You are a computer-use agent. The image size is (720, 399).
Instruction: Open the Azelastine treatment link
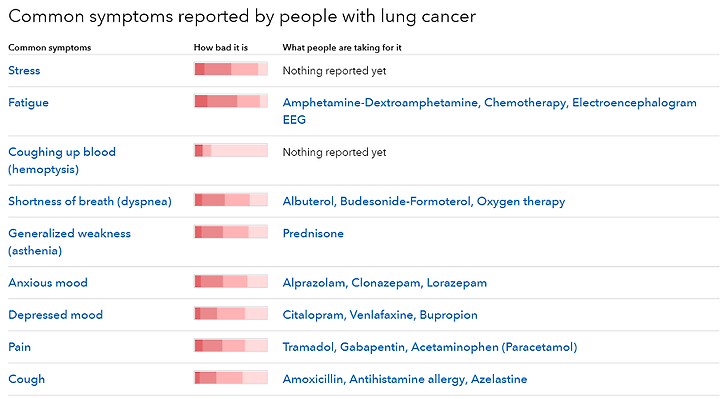[499, 379]
